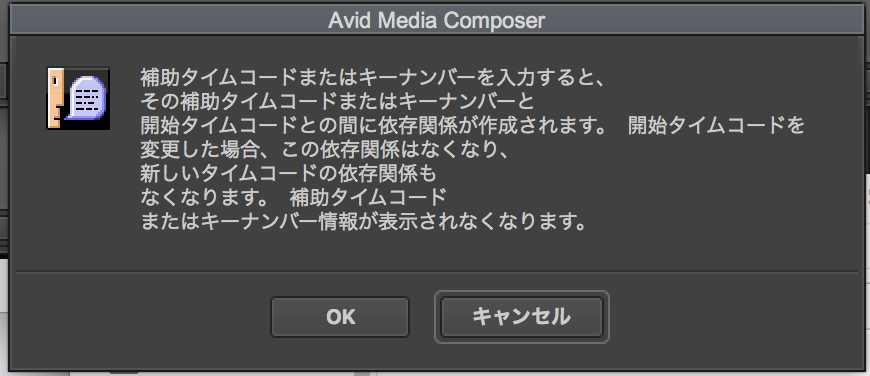Click the line starting その補助タイムコード
870x376 pixels.
point(337,102)
